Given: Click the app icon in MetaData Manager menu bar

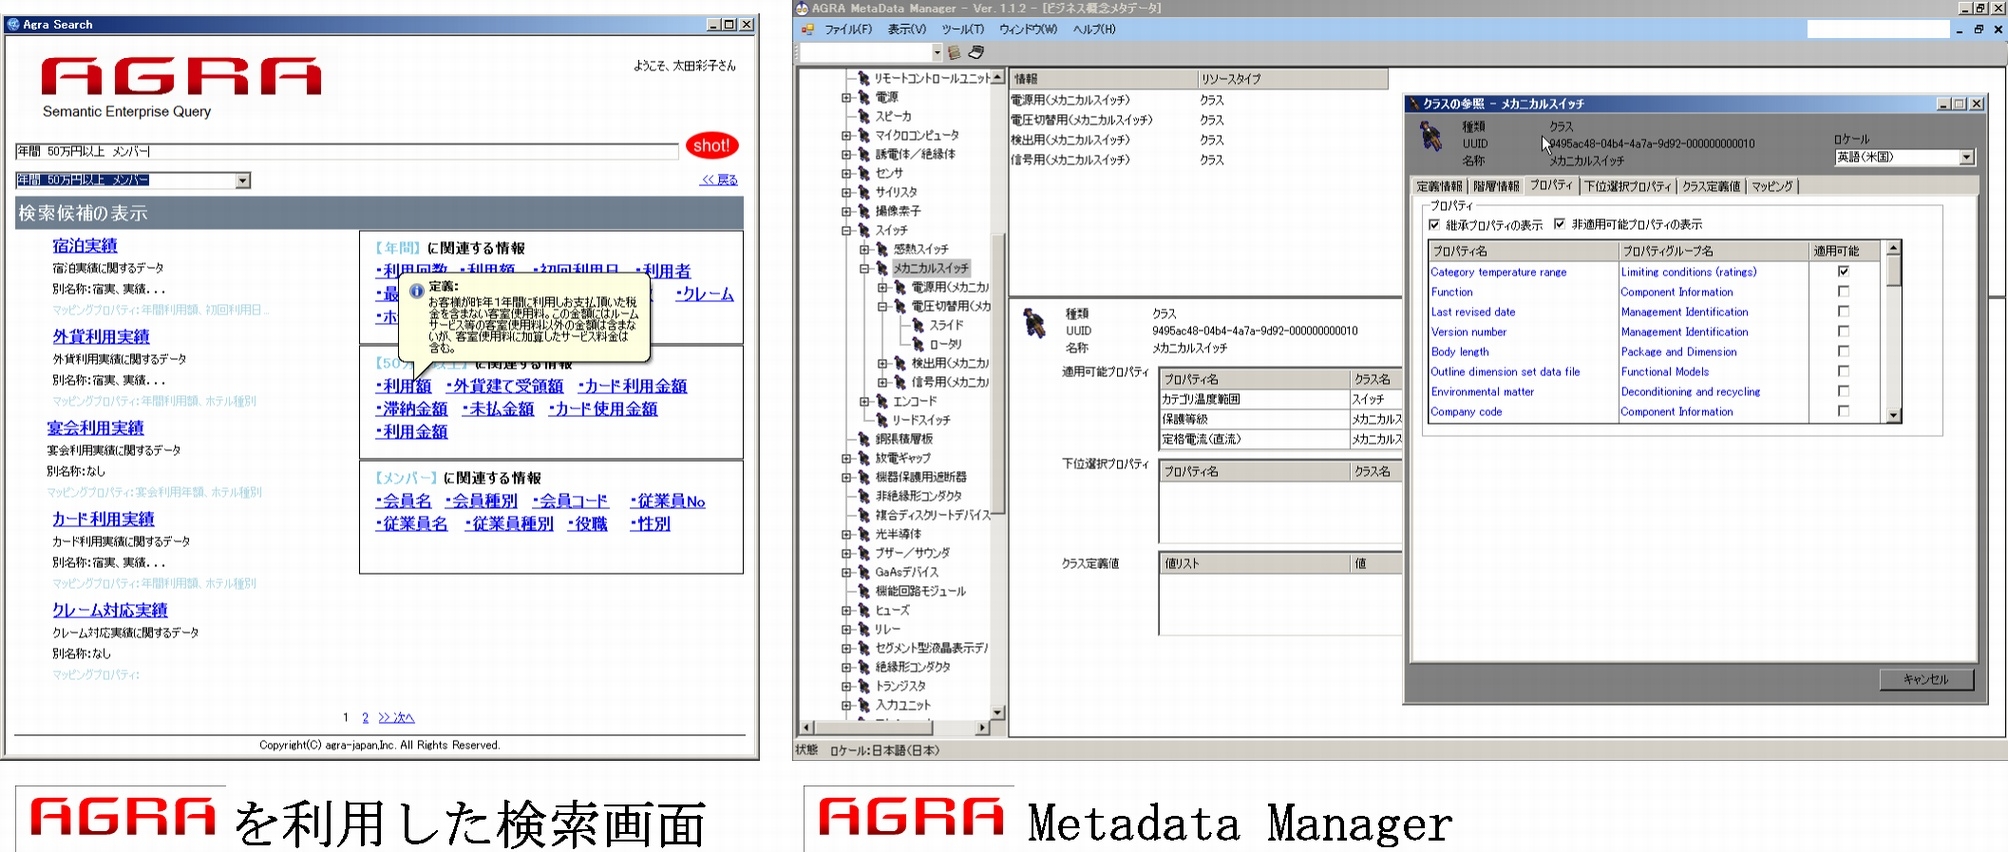Looking at the screenshot, I should click(x=807, y=29).
